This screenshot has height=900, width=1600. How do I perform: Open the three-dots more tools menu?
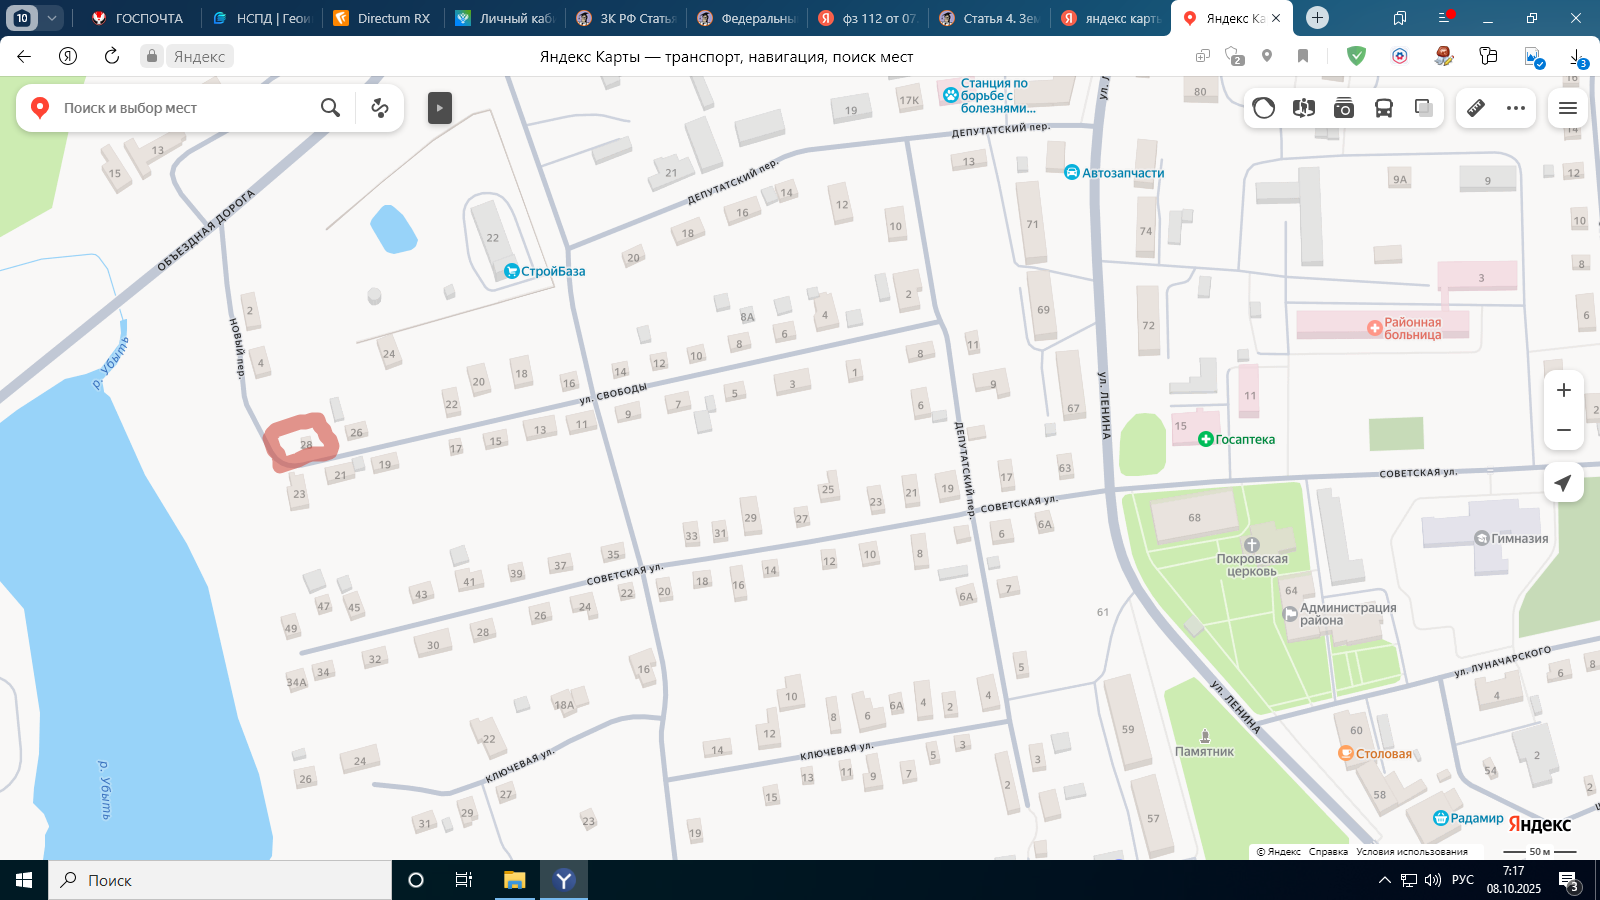point(1516,108)
